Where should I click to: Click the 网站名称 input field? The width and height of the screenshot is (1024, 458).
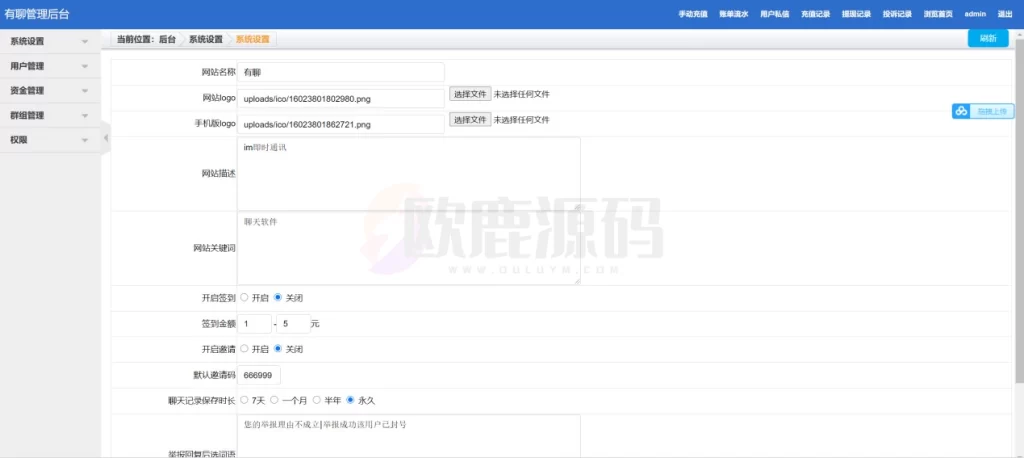coord(340,72)
